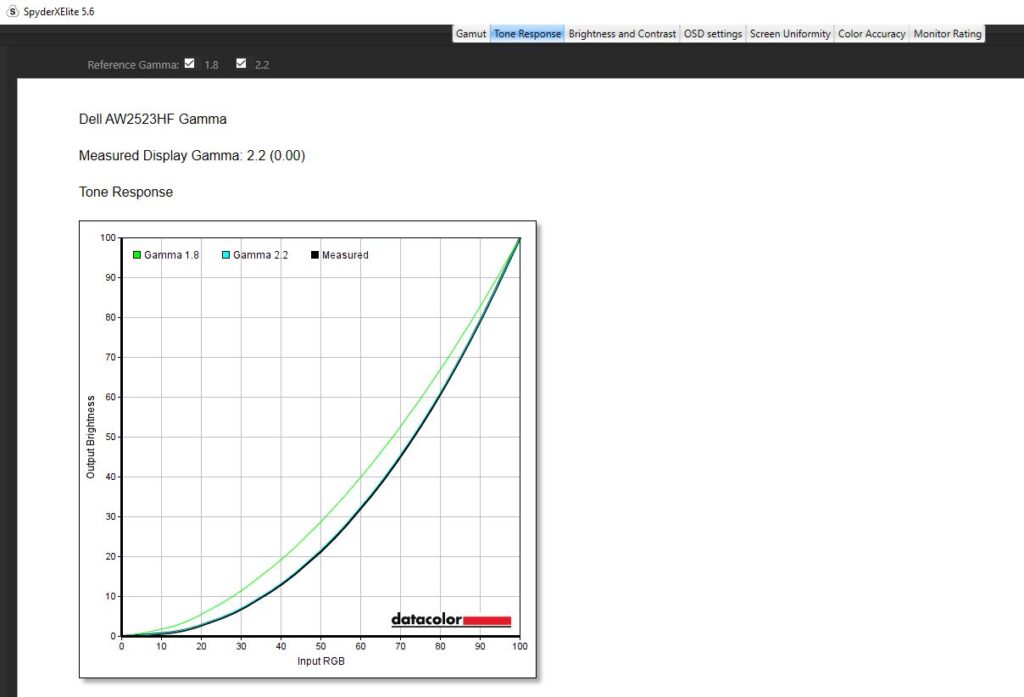This screenshot has width=1024, height=697.
Task: Click the Input RGB axis label
Action: click(x=321, y=661)
